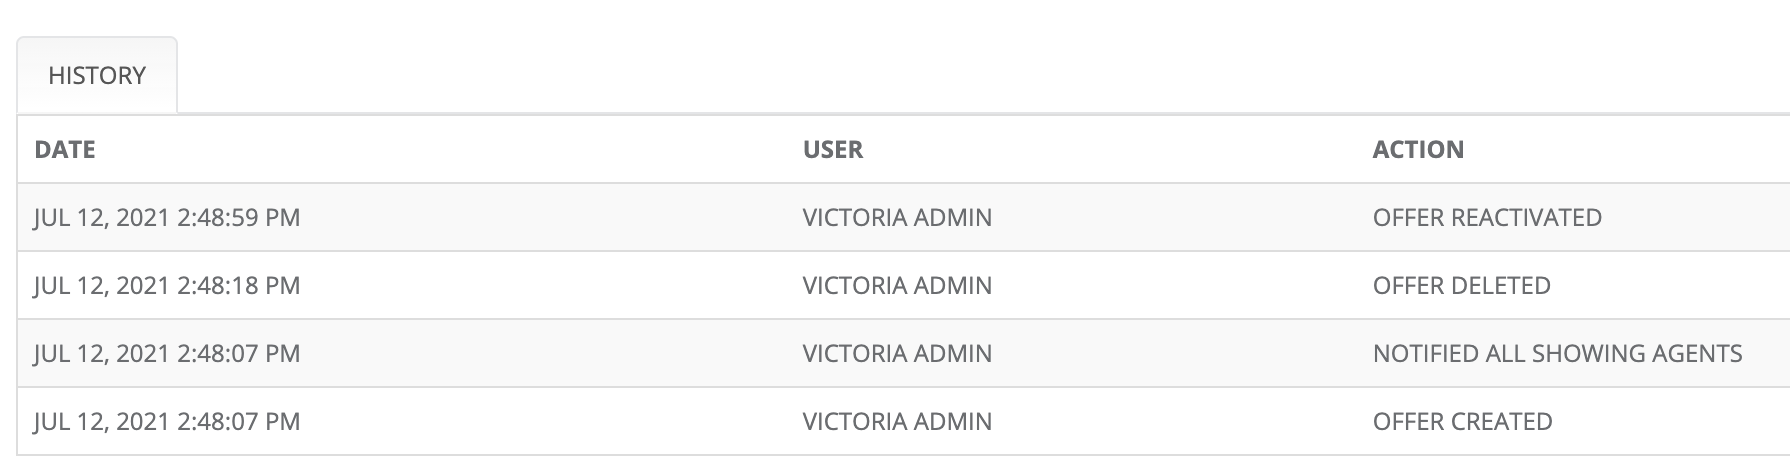Click the 2:48:59 PM date cell

167,218
